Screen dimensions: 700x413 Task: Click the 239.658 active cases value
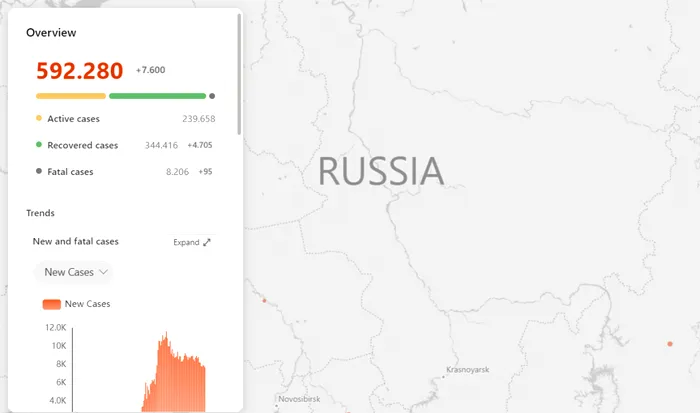pyautogui.click(x=199, y=119)
